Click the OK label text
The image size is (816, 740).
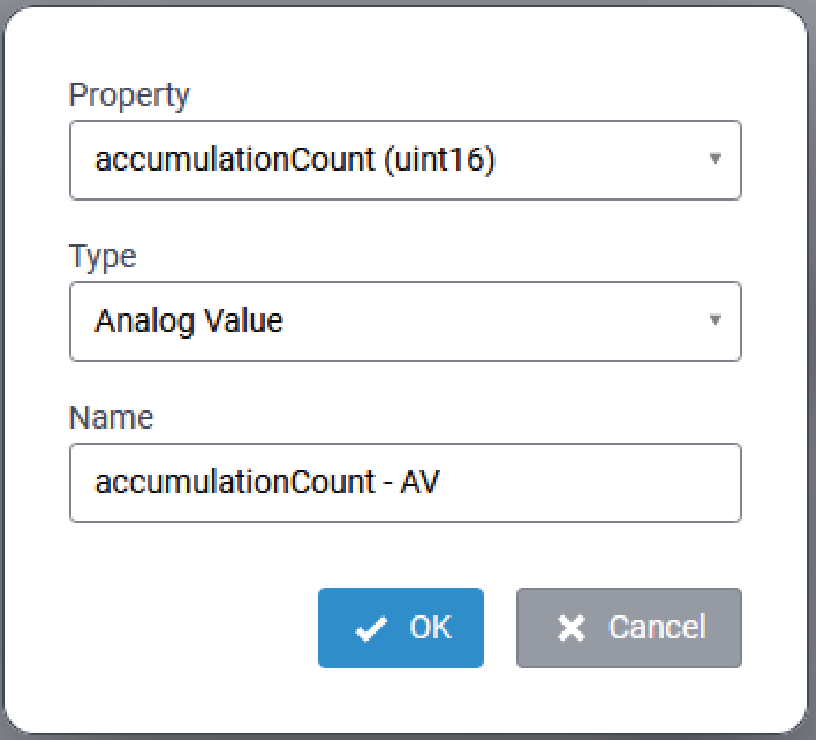coord(431,628)
